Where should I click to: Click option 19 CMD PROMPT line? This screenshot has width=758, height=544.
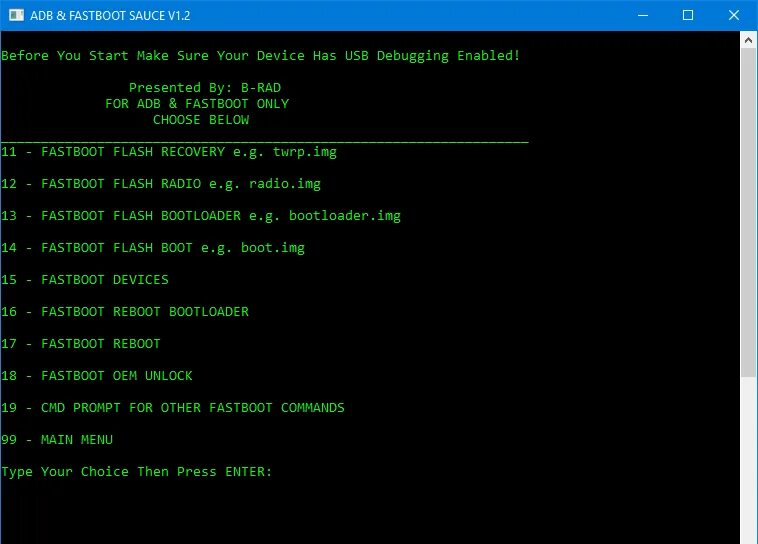[173, 408]
